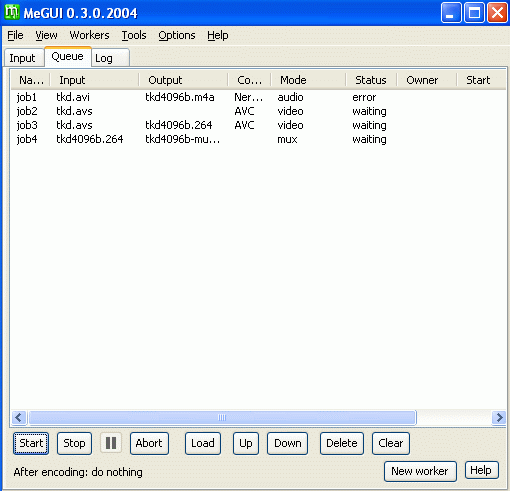Viewport: 510px width, 491px height.
Task: Click the MeGUI title bar app icon
Action: (12, 12)
